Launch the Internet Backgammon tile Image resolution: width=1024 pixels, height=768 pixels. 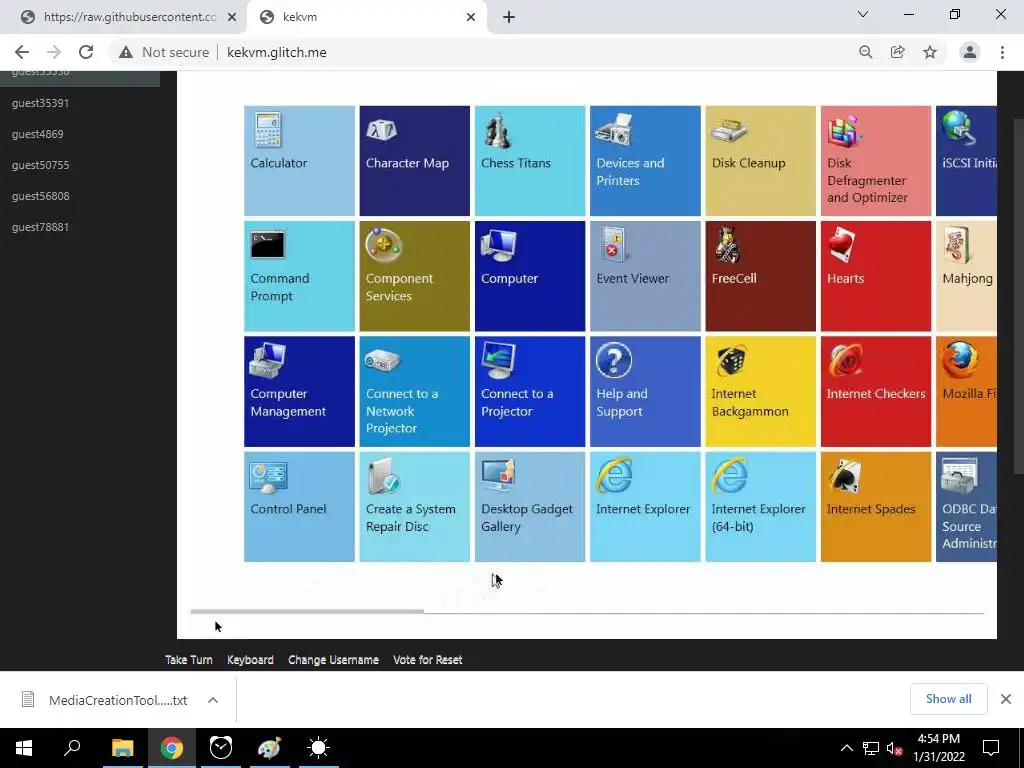click(x=761, y=392)
